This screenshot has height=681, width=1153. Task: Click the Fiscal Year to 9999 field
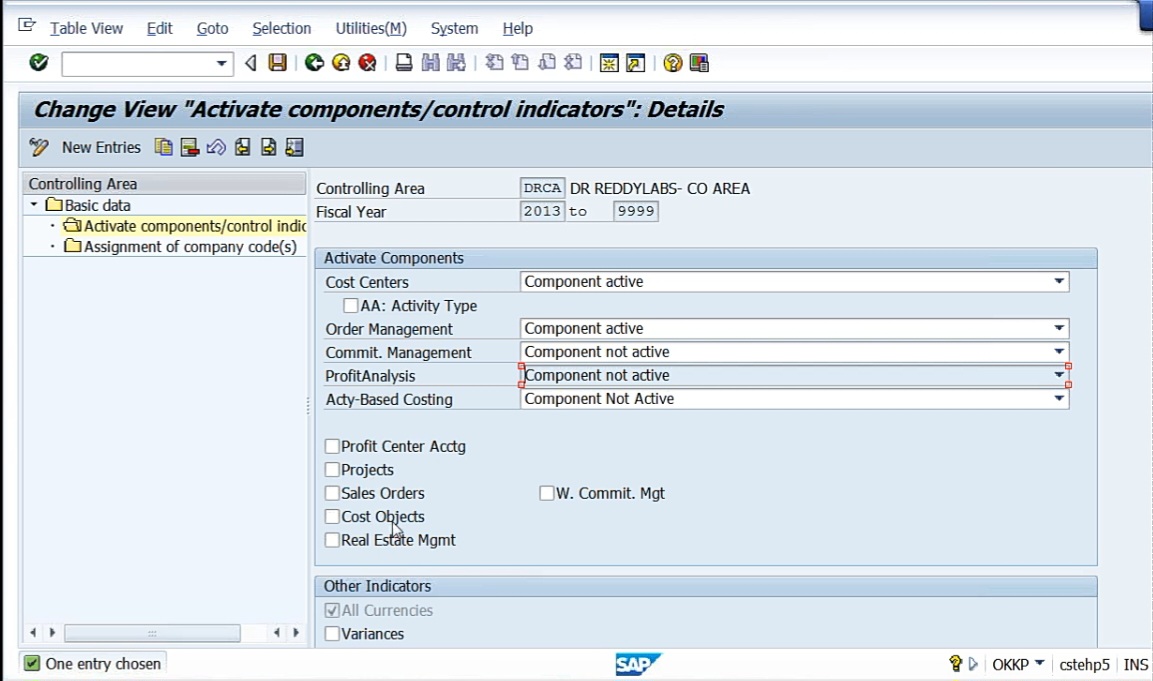635,211
